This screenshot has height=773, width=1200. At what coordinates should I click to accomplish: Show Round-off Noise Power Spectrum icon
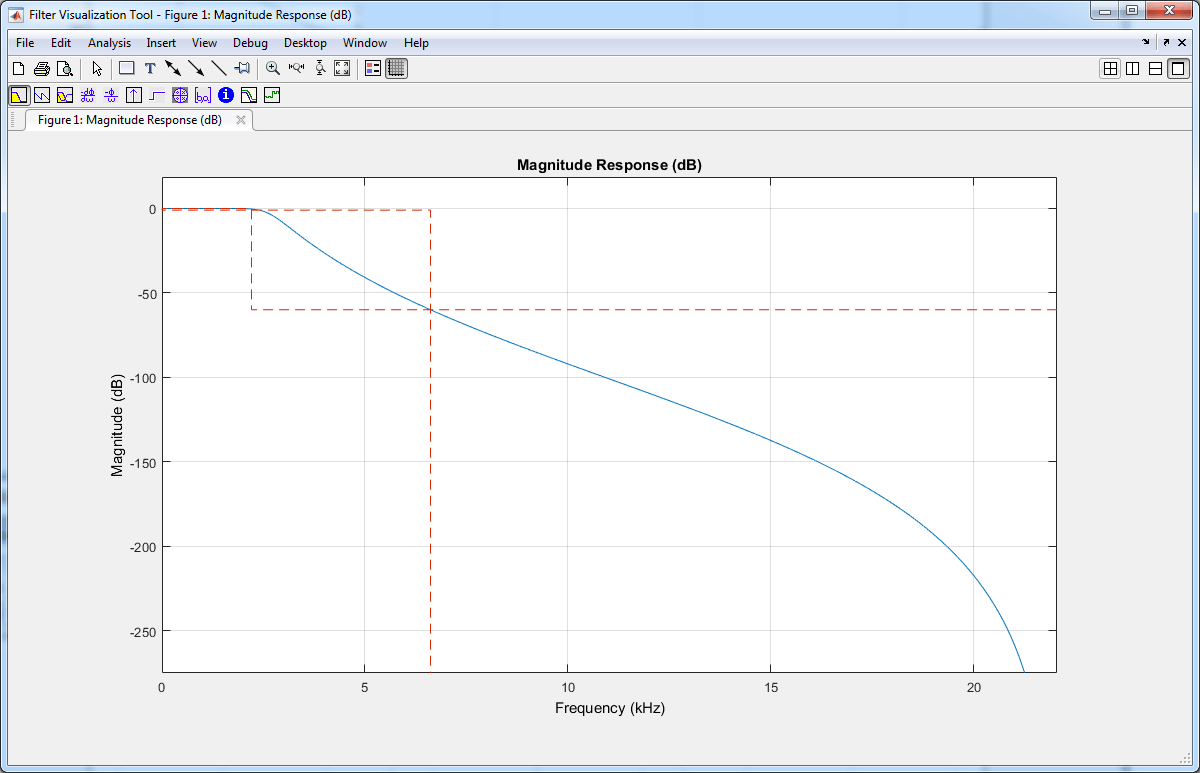[272, 95]
